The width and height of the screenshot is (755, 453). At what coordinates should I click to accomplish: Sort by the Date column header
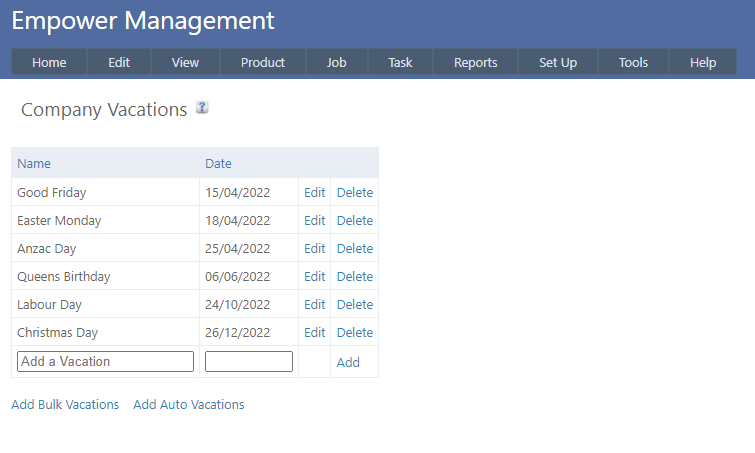[218, 164]
